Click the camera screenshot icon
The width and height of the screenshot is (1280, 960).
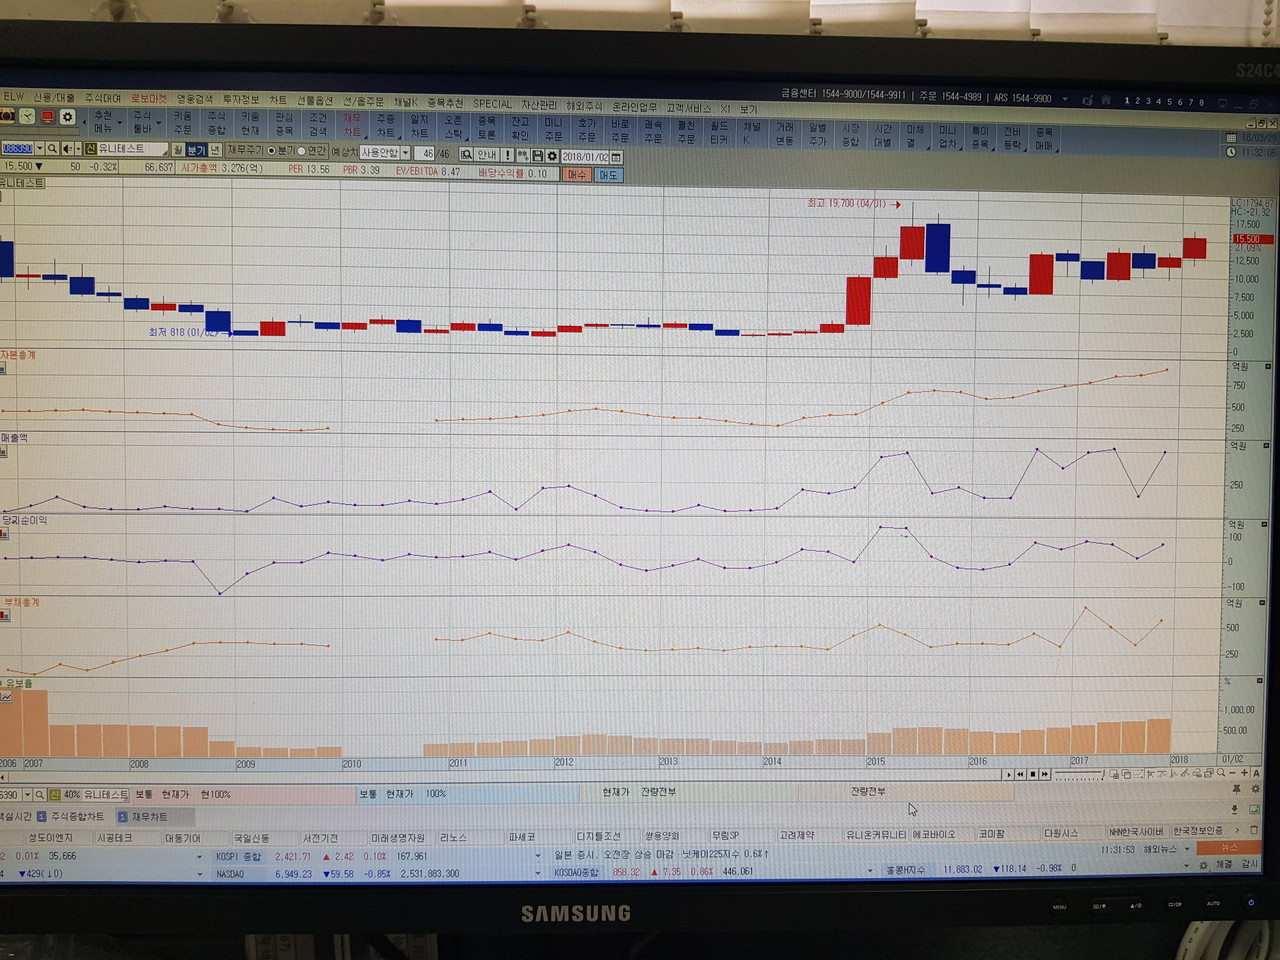tap(7, 117)
